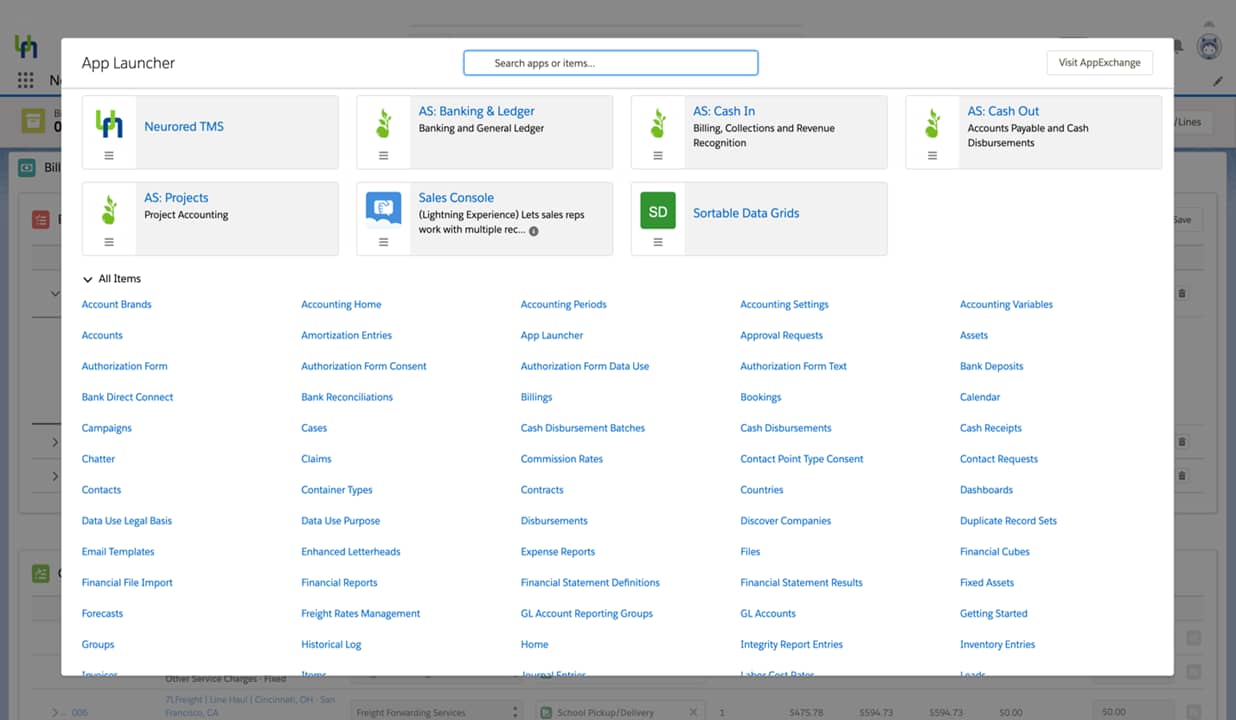Go to Bank Reconciliations
Screen dimensions: 1236x720
(347, 398)
